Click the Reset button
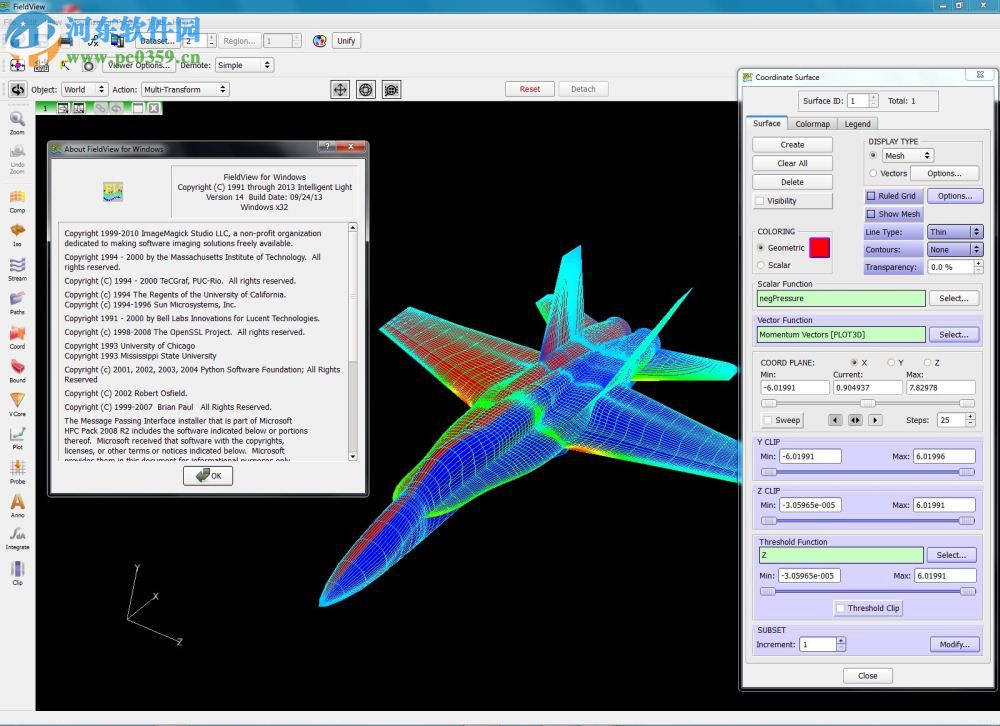Image resolution: width=1000 pixels, height=726 pixels. pyautogui.click(x=529, y=89)
